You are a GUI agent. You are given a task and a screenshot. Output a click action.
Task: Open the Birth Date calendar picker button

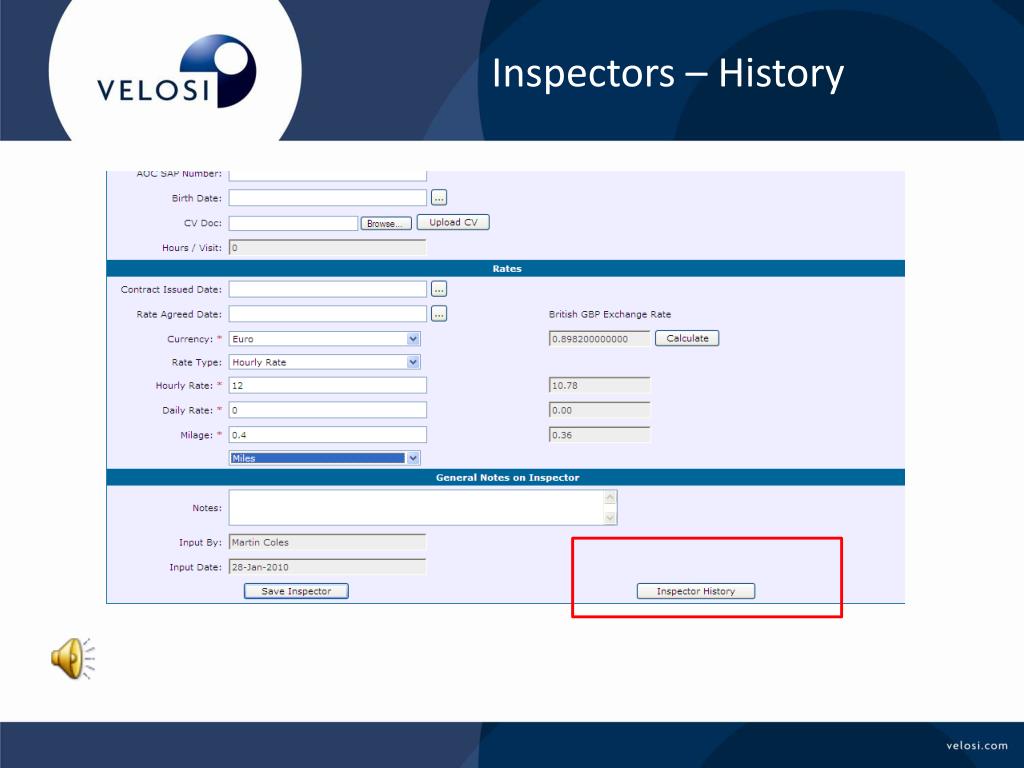pos(439,197)
